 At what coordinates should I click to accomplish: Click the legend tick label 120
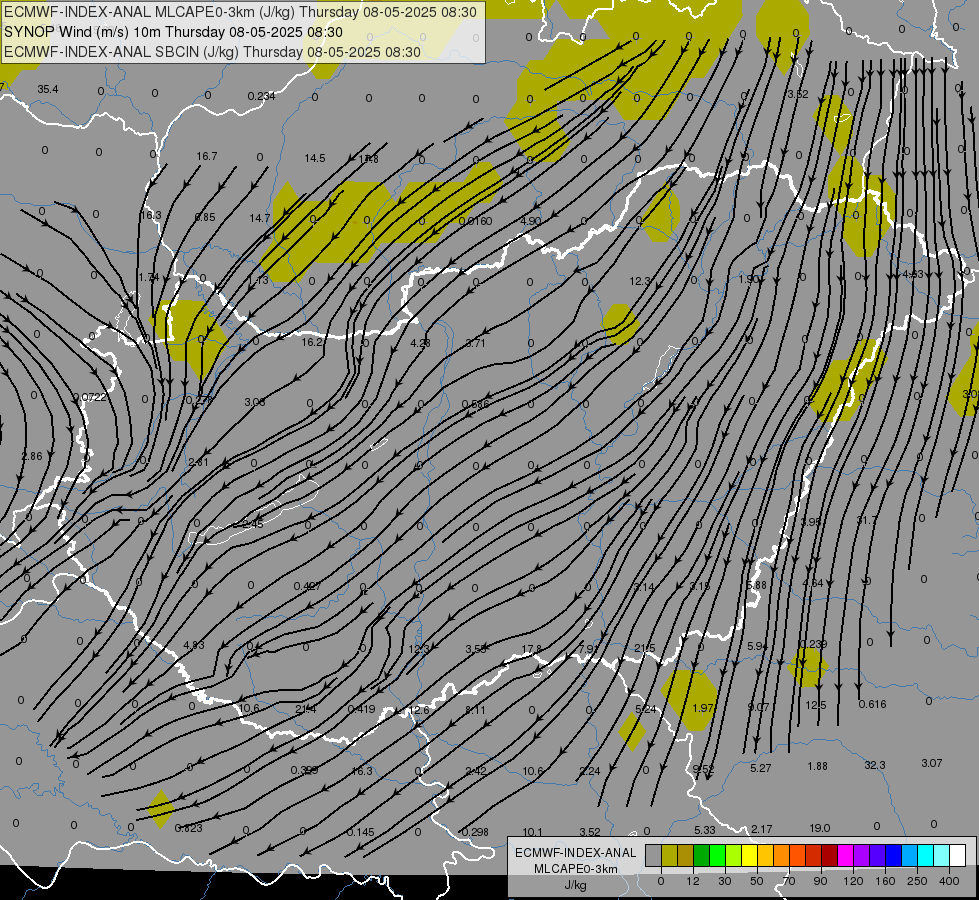coord(853,881)
